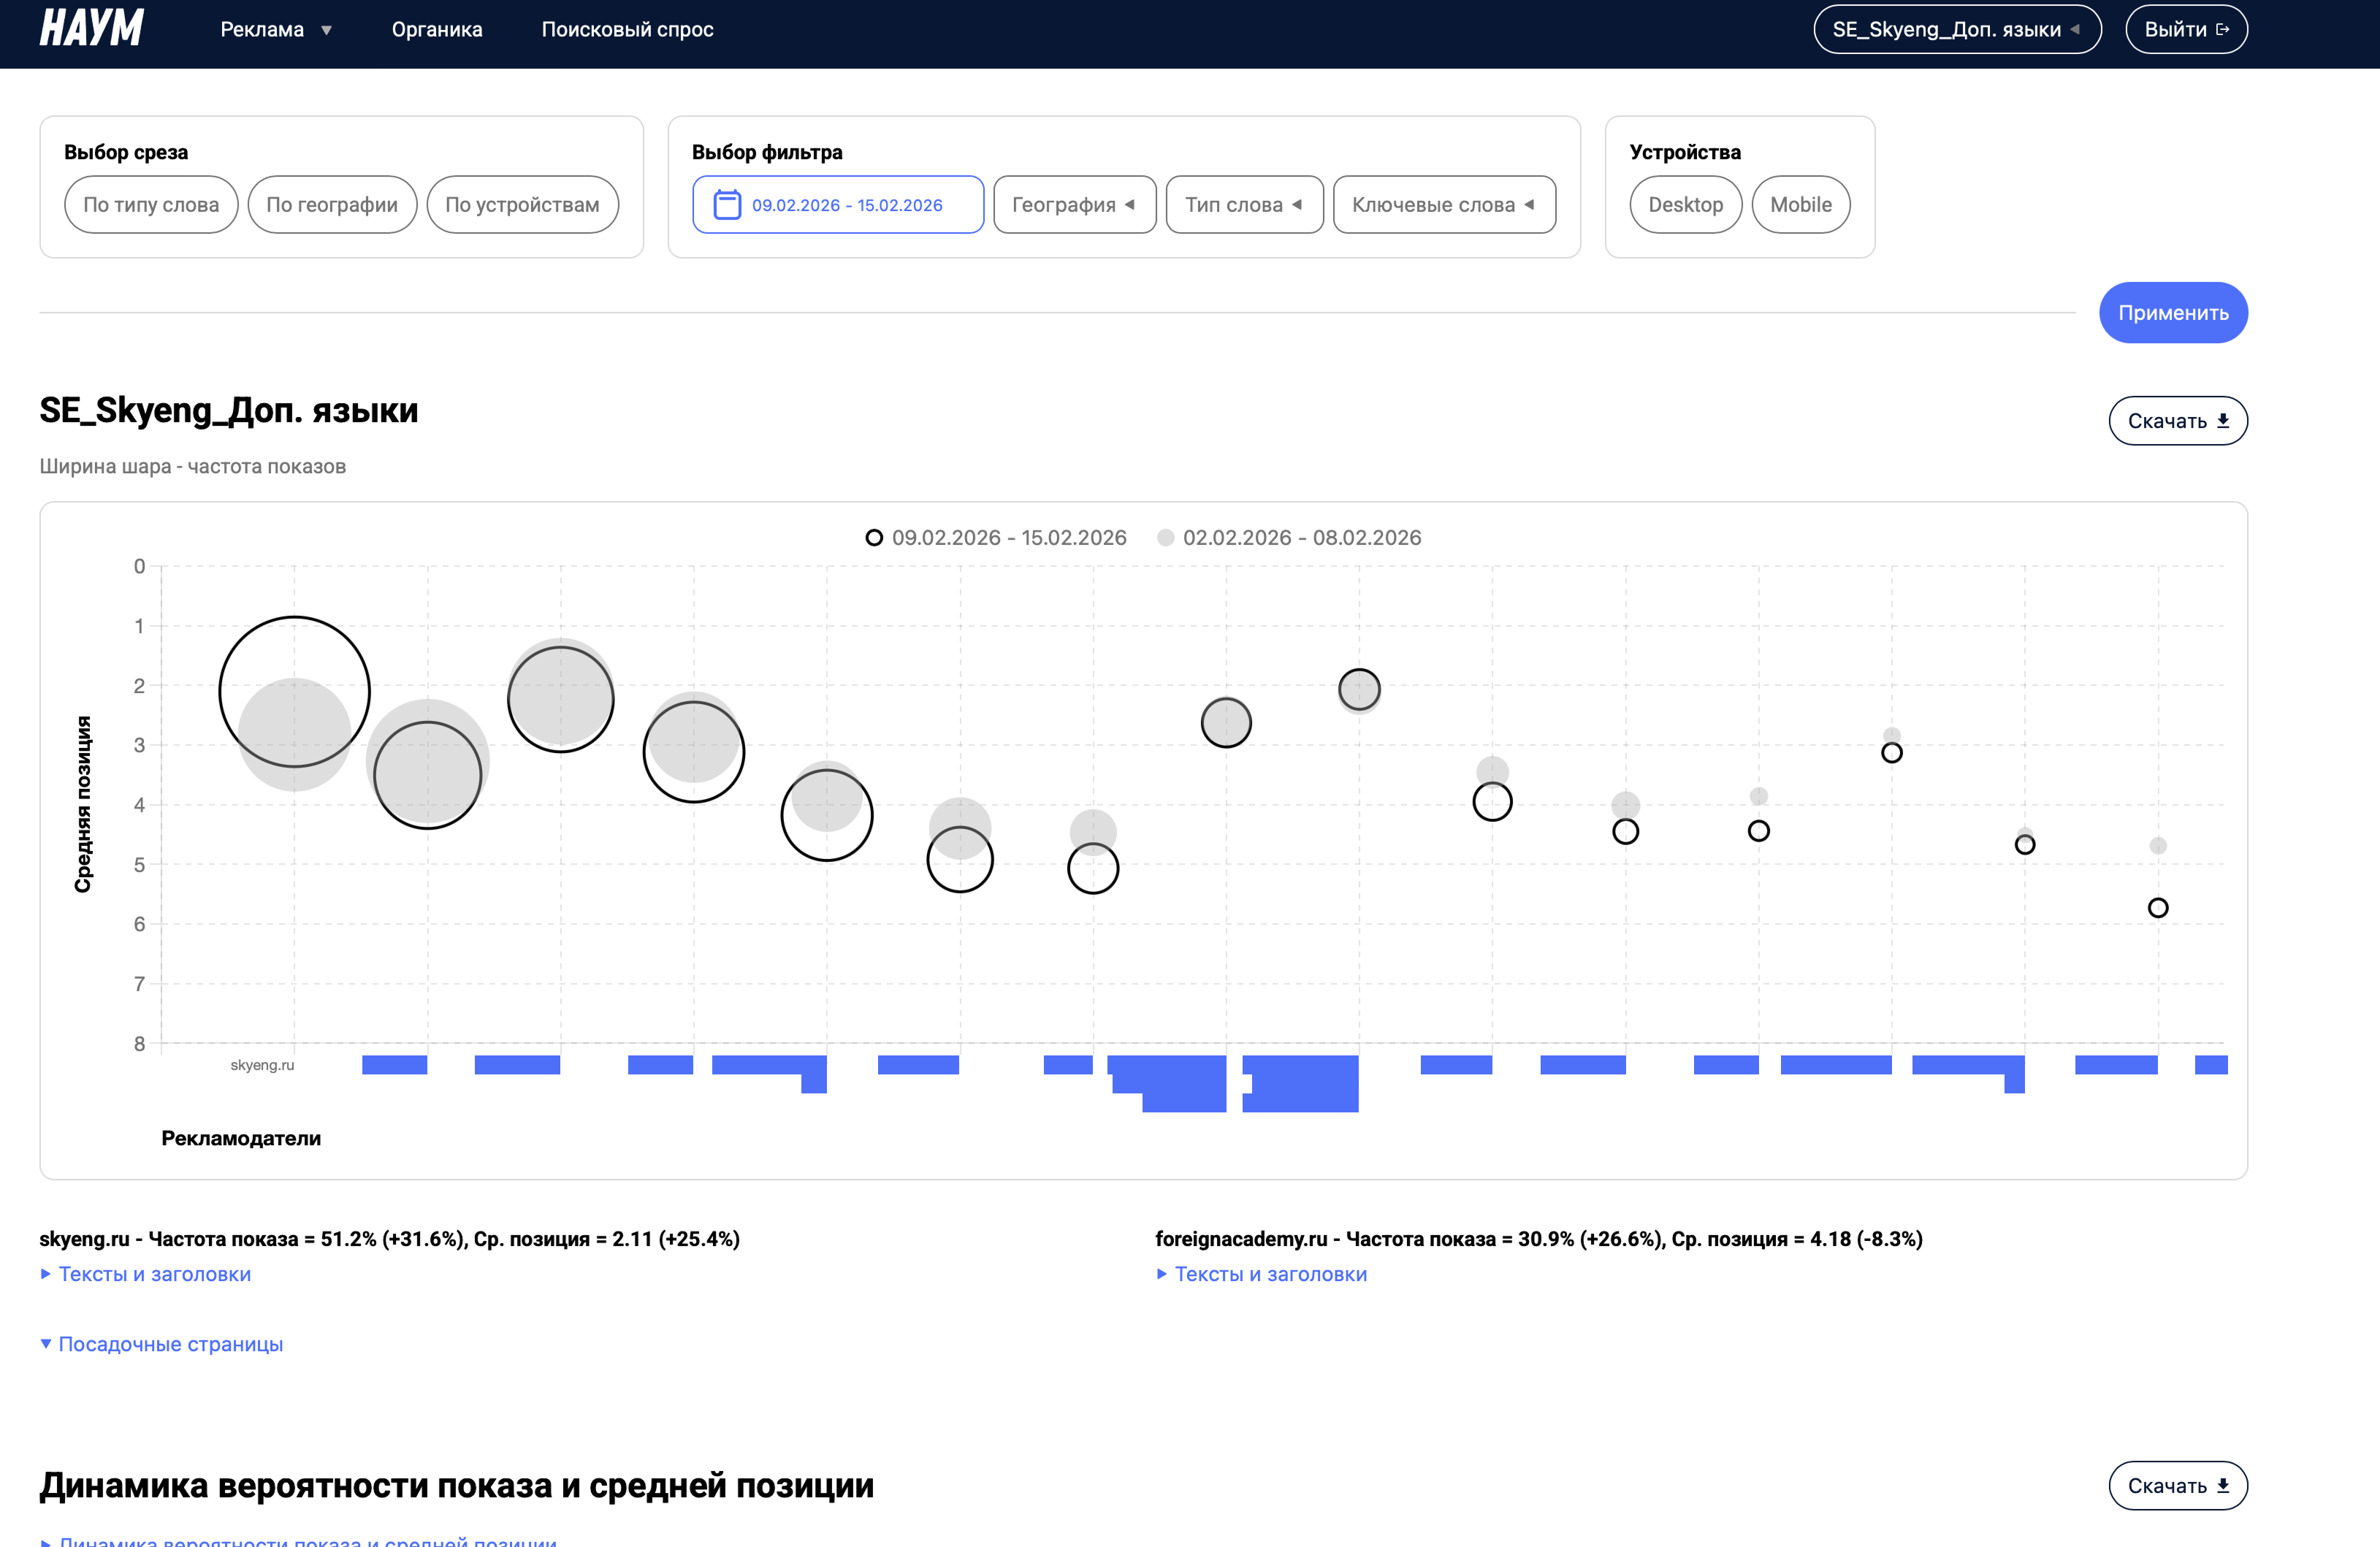Image resolution: width=2380 pixels, height=1547 pixels.
Task: Toggle Desktop device filter
Action: 1685,205
